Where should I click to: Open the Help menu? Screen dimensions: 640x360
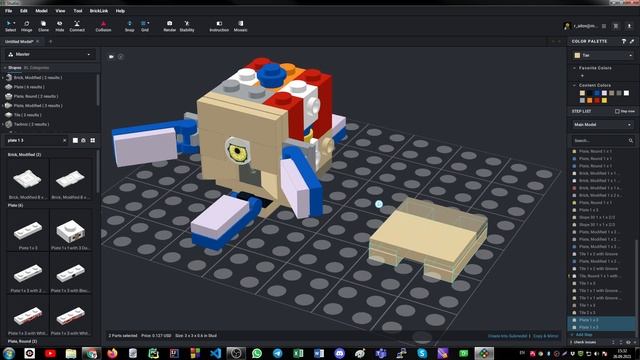pyautogui.click(x=120, y=11)
